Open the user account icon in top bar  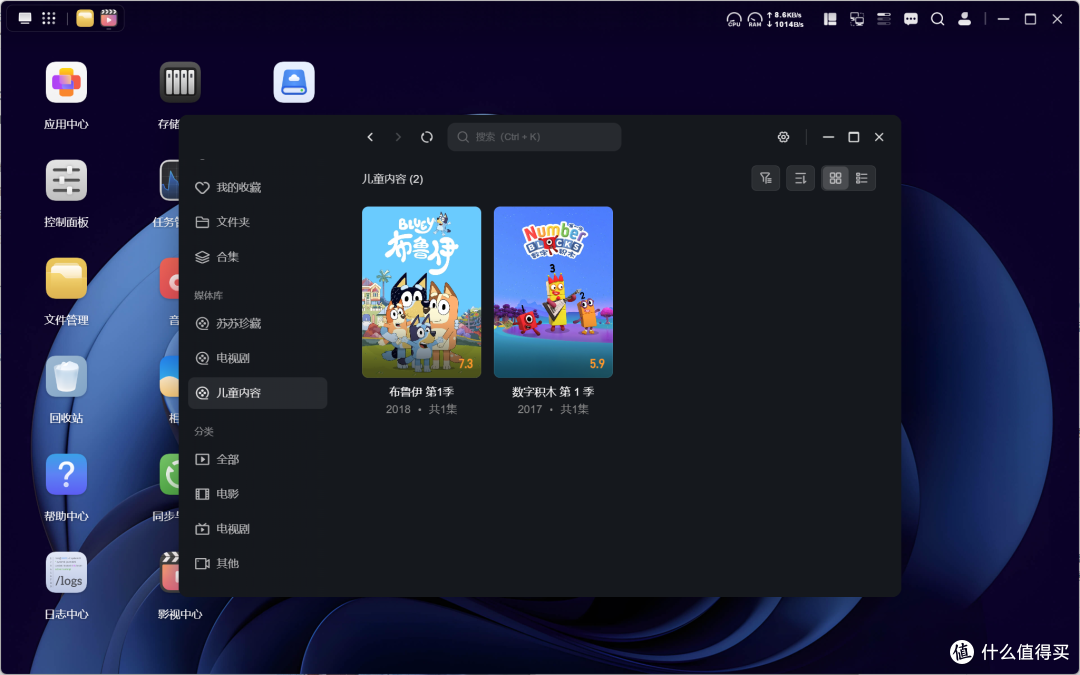click(x=964, y=19)
